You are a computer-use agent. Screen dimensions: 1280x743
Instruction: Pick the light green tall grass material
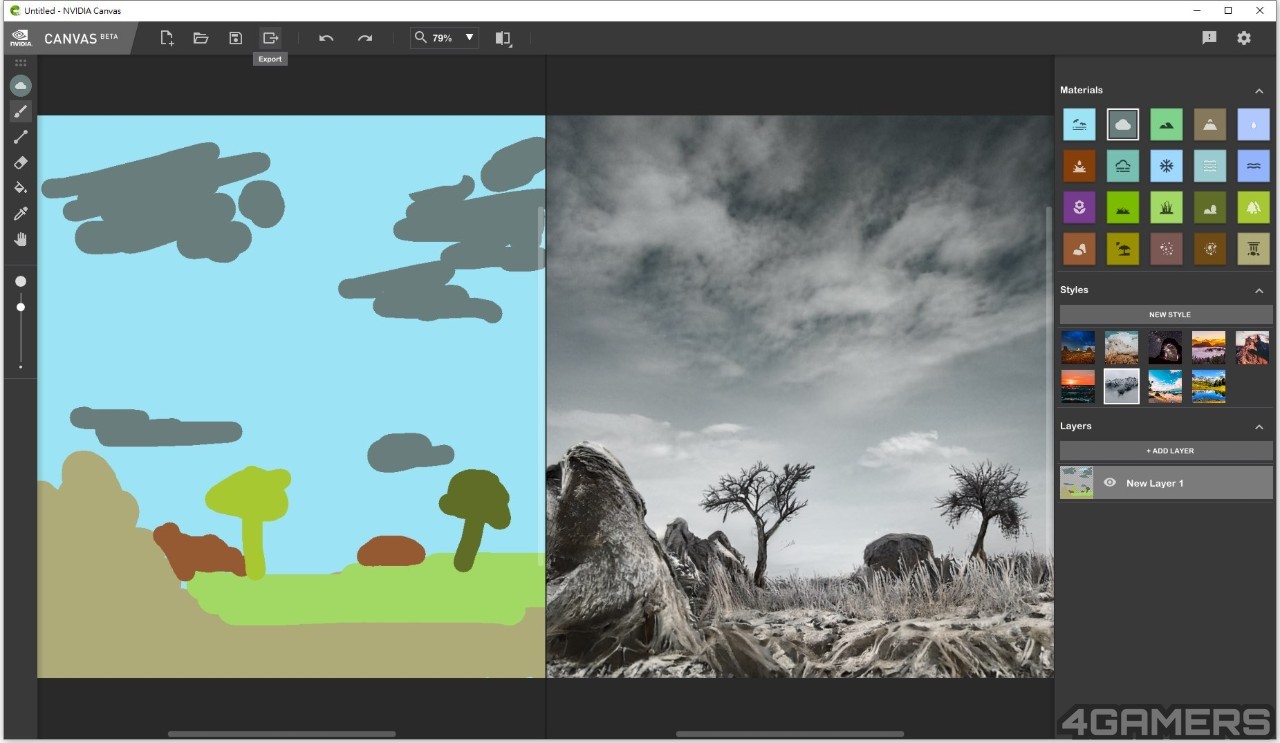(x=1166, y=207)
